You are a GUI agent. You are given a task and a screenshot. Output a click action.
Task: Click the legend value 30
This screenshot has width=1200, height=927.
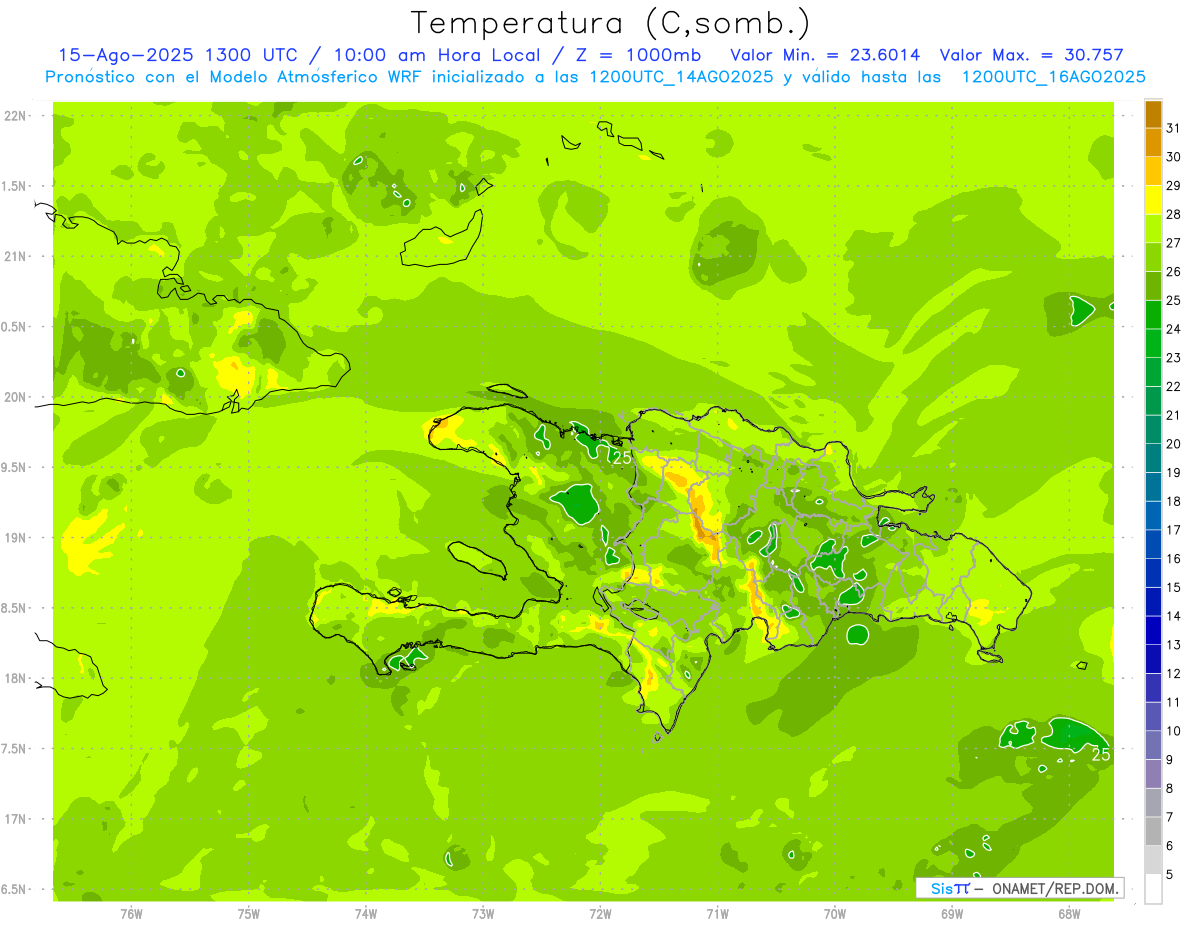(1174, 157)
